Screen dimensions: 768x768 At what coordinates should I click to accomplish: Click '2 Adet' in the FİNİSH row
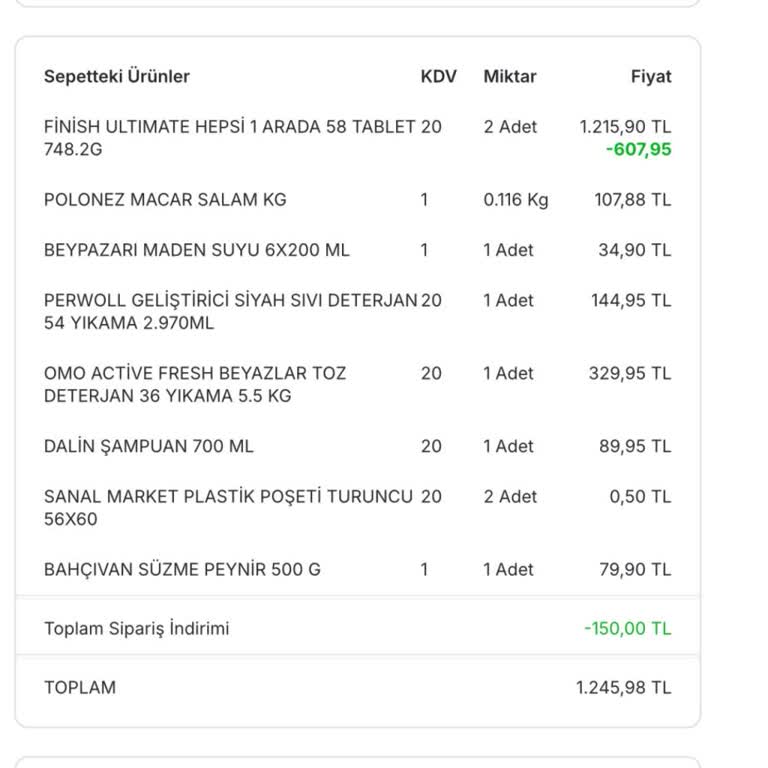[x=510, y=127]
